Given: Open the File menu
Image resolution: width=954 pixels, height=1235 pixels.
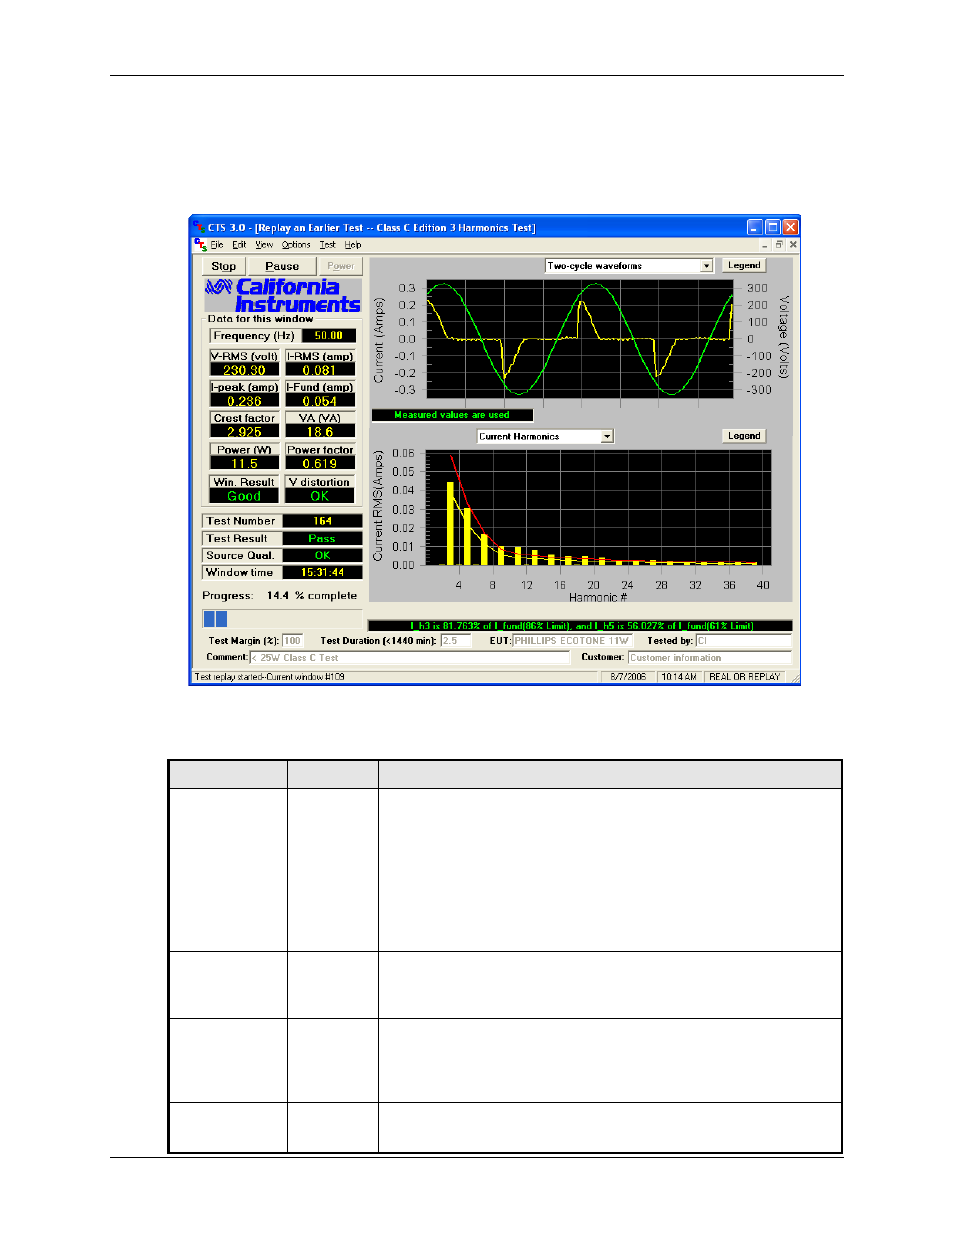Looking at the screenshot, I should 217,245.
